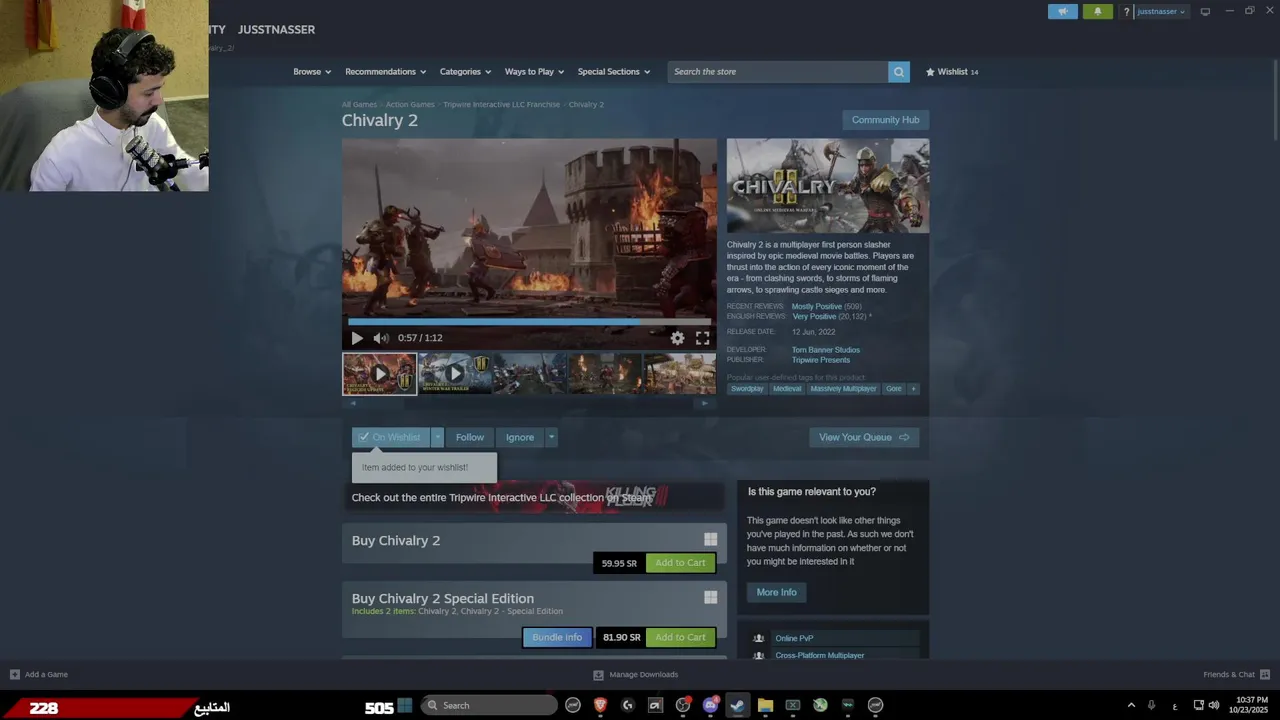Expand the jusstnasser account dropdown

pyautogui.click(x=1161, y=12)
